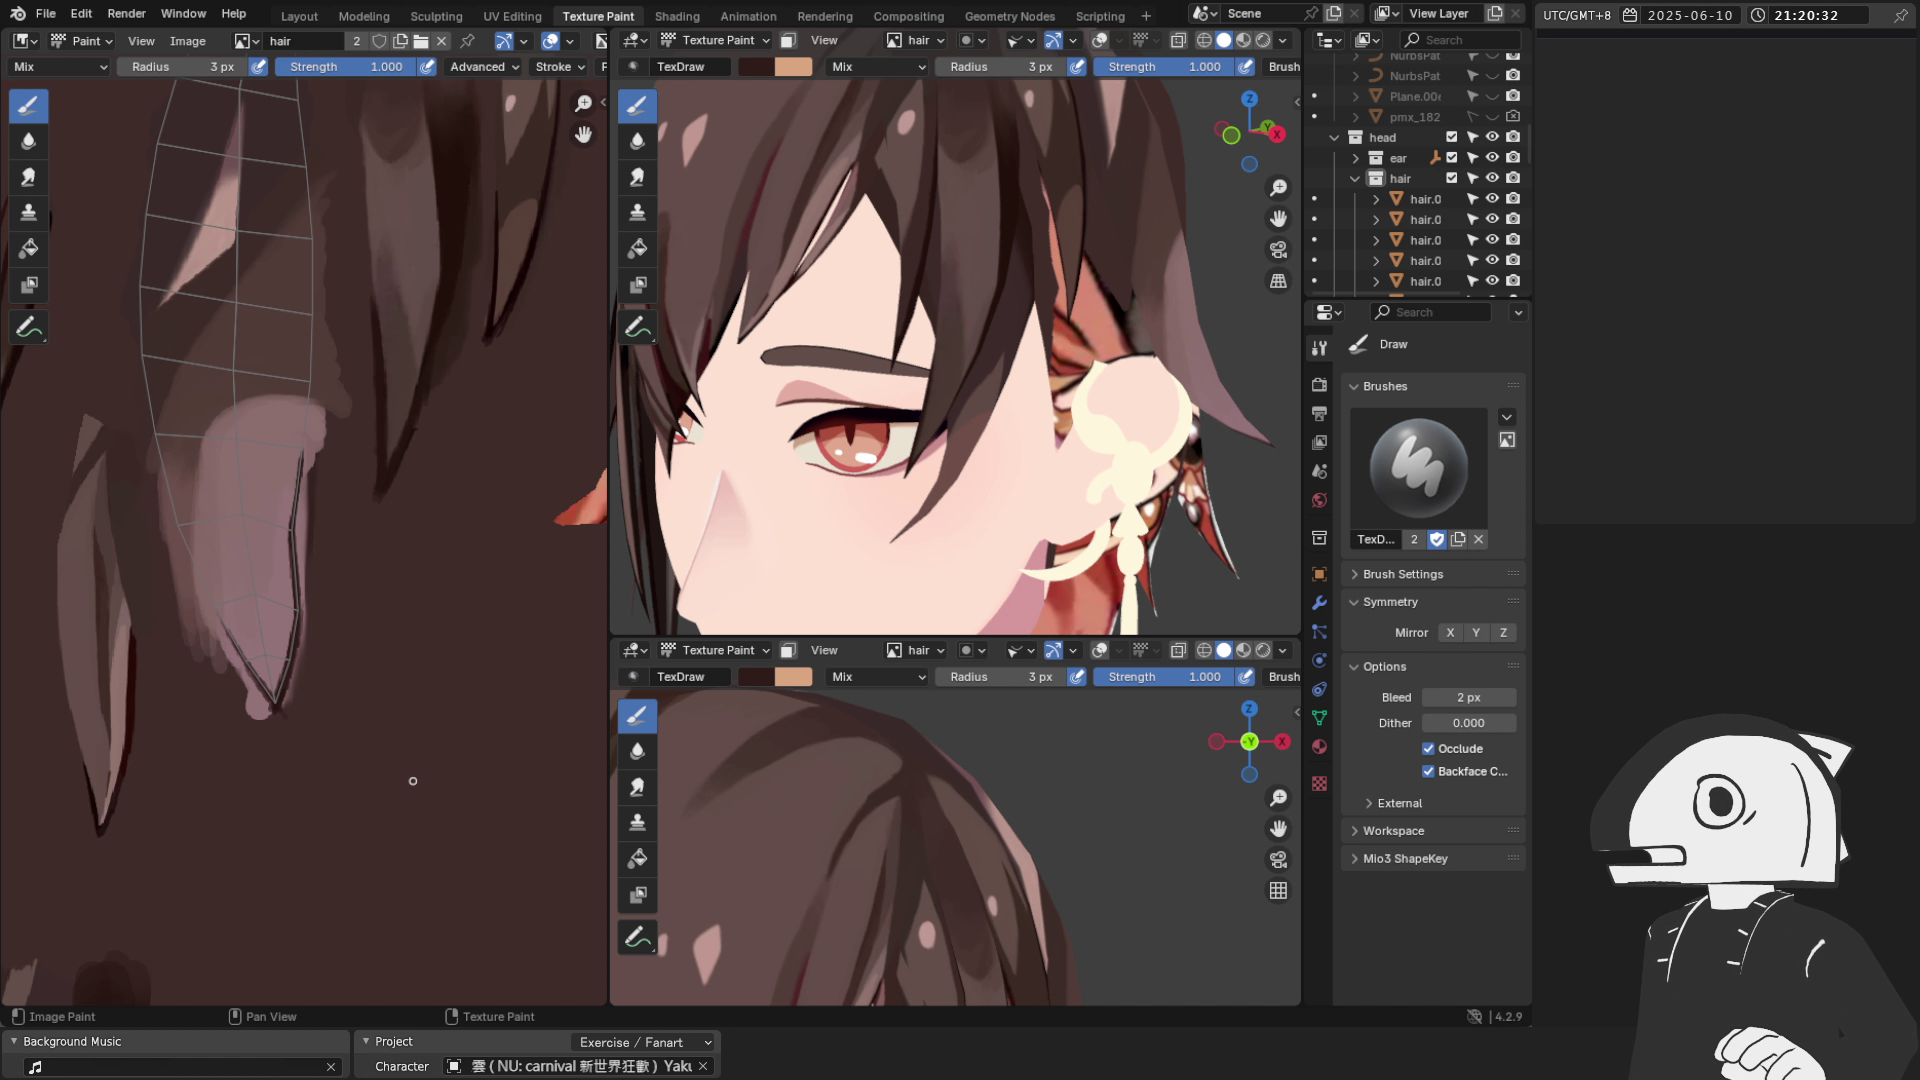Screen dimensions: 1920x1080
Task: Open Exercise / Fanart project dropdown
Action: pyautogui.click(x=645, y=1042)
